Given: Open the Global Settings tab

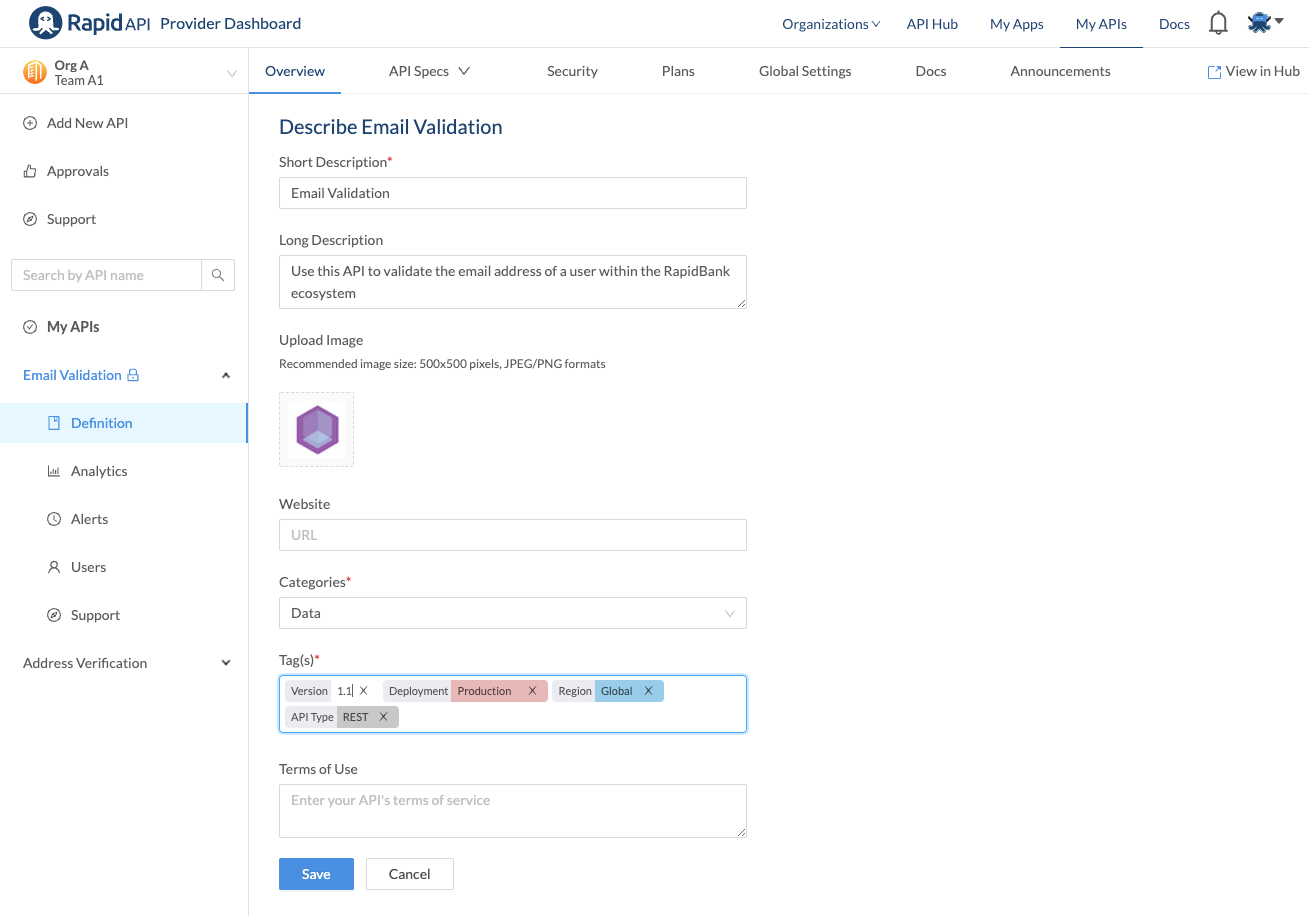Looking at the screenshot, I should tap(805, 71).
